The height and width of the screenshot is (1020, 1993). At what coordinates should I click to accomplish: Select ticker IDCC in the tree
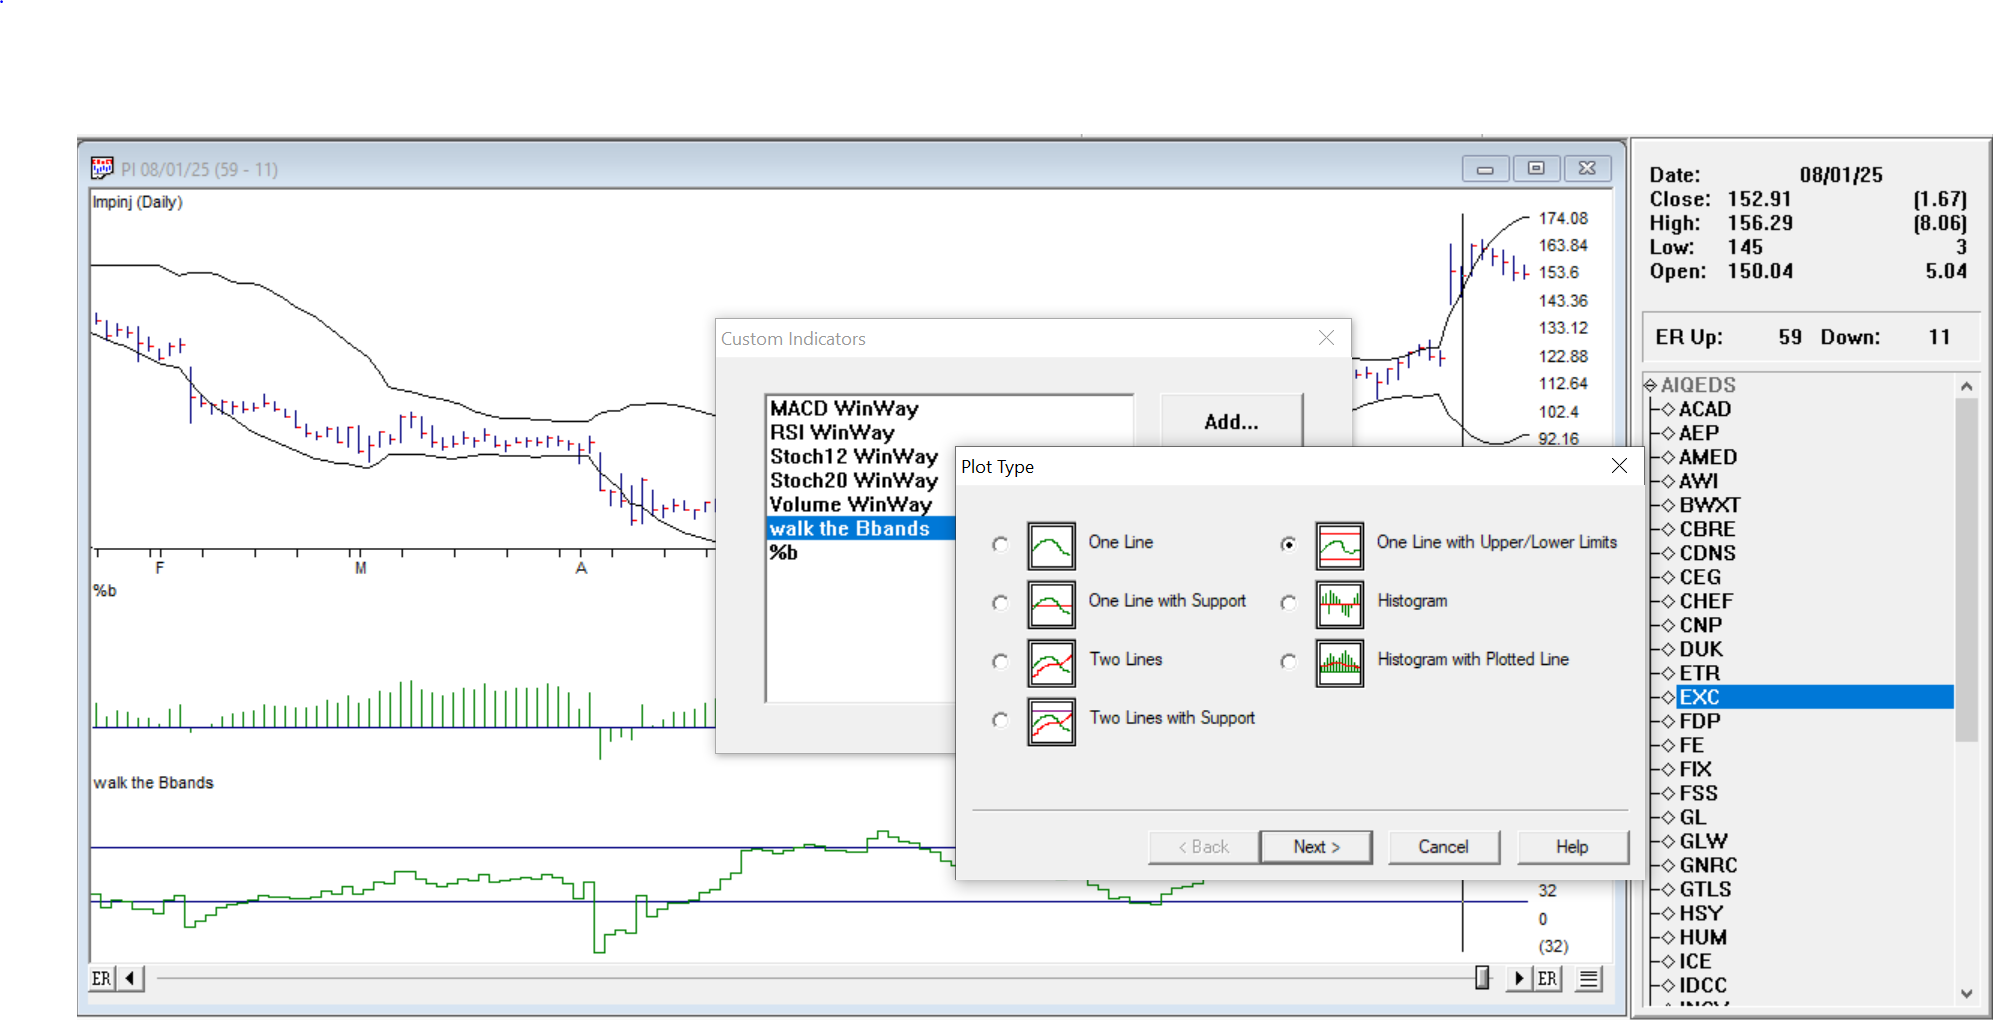click(1702, 985)
